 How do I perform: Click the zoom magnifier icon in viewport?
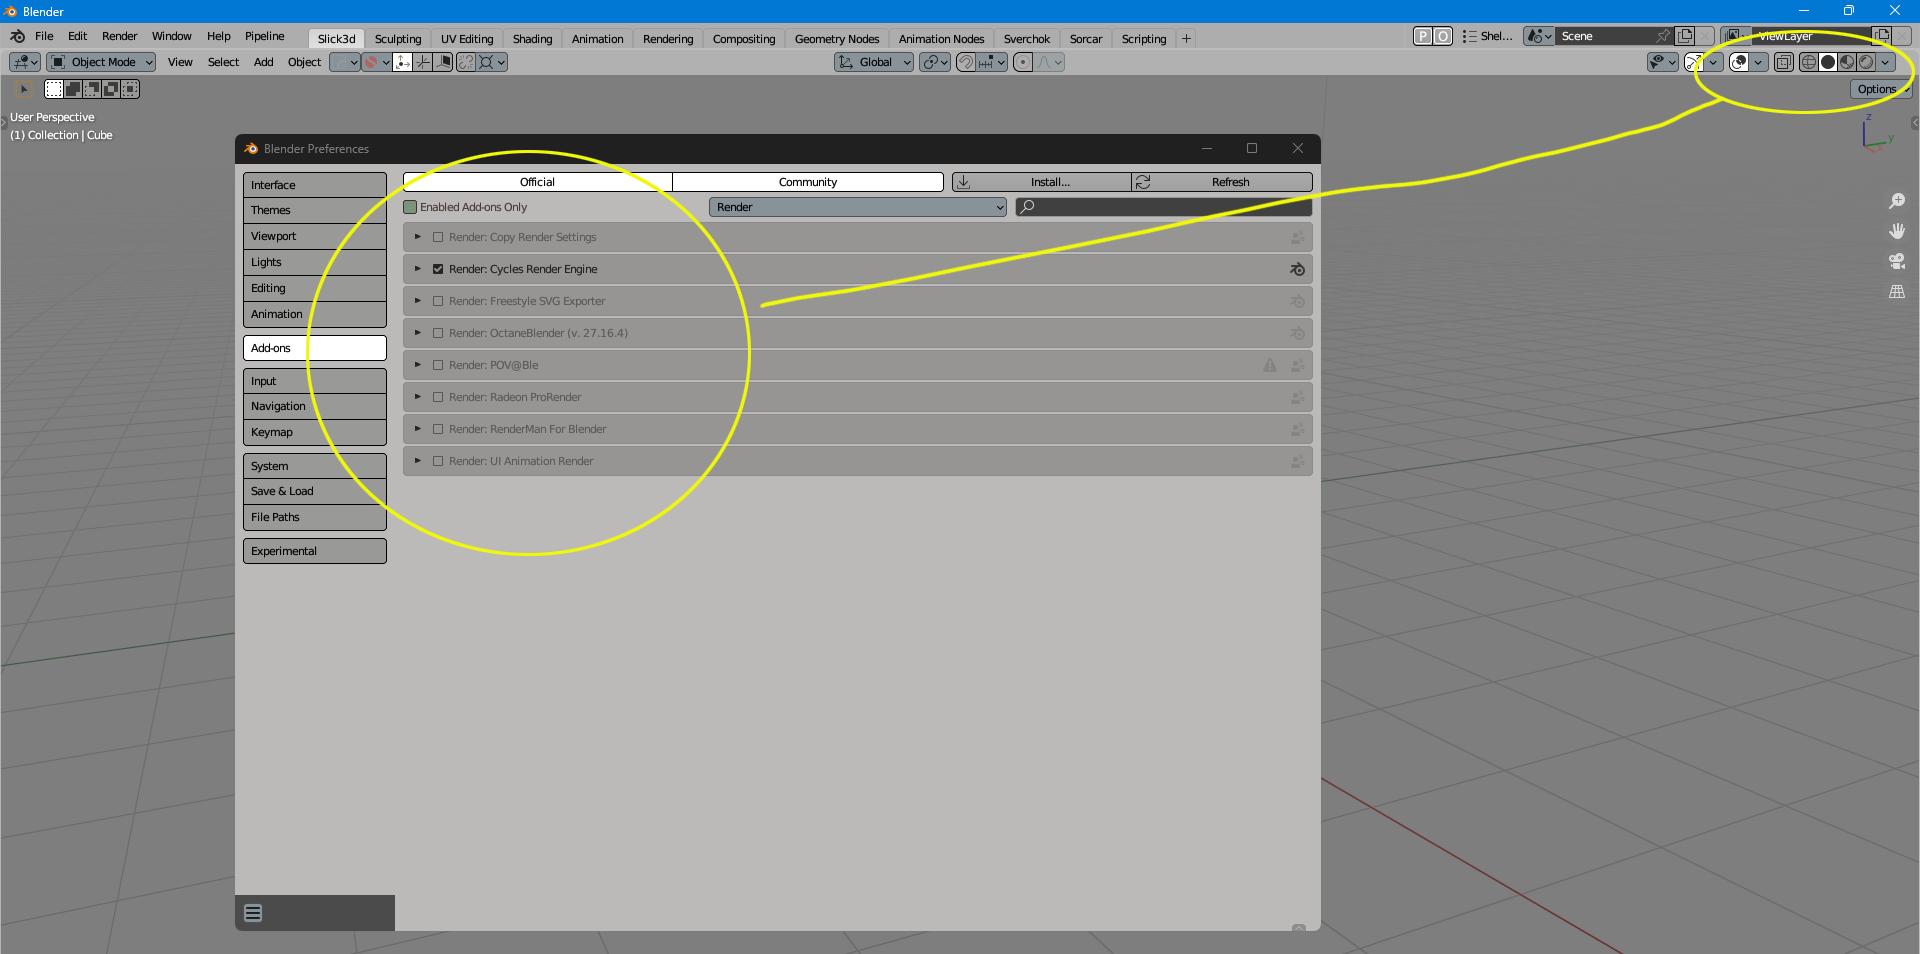[x=1896, y=201]
